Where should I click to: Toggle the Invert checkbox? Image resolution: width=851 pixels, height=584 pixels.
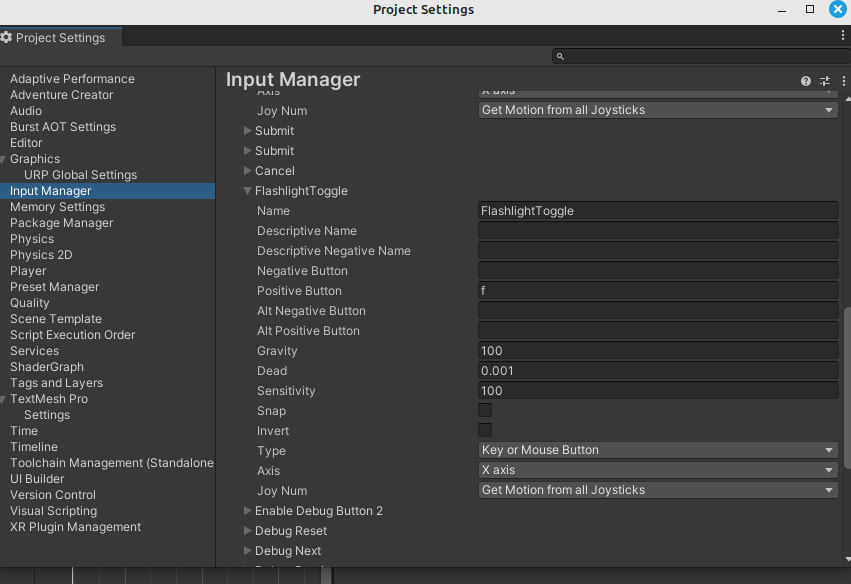(485, 430)
